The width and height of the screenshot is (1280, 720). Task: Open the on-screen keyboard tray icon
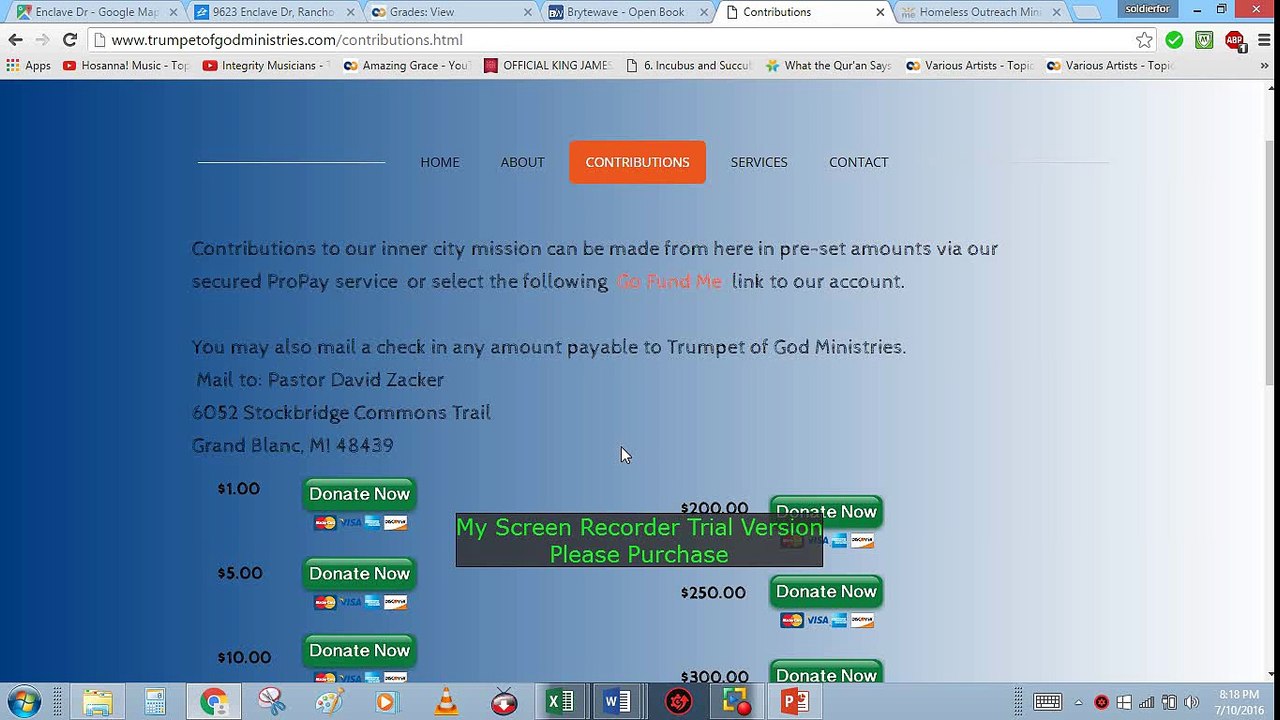[1047, 702]
